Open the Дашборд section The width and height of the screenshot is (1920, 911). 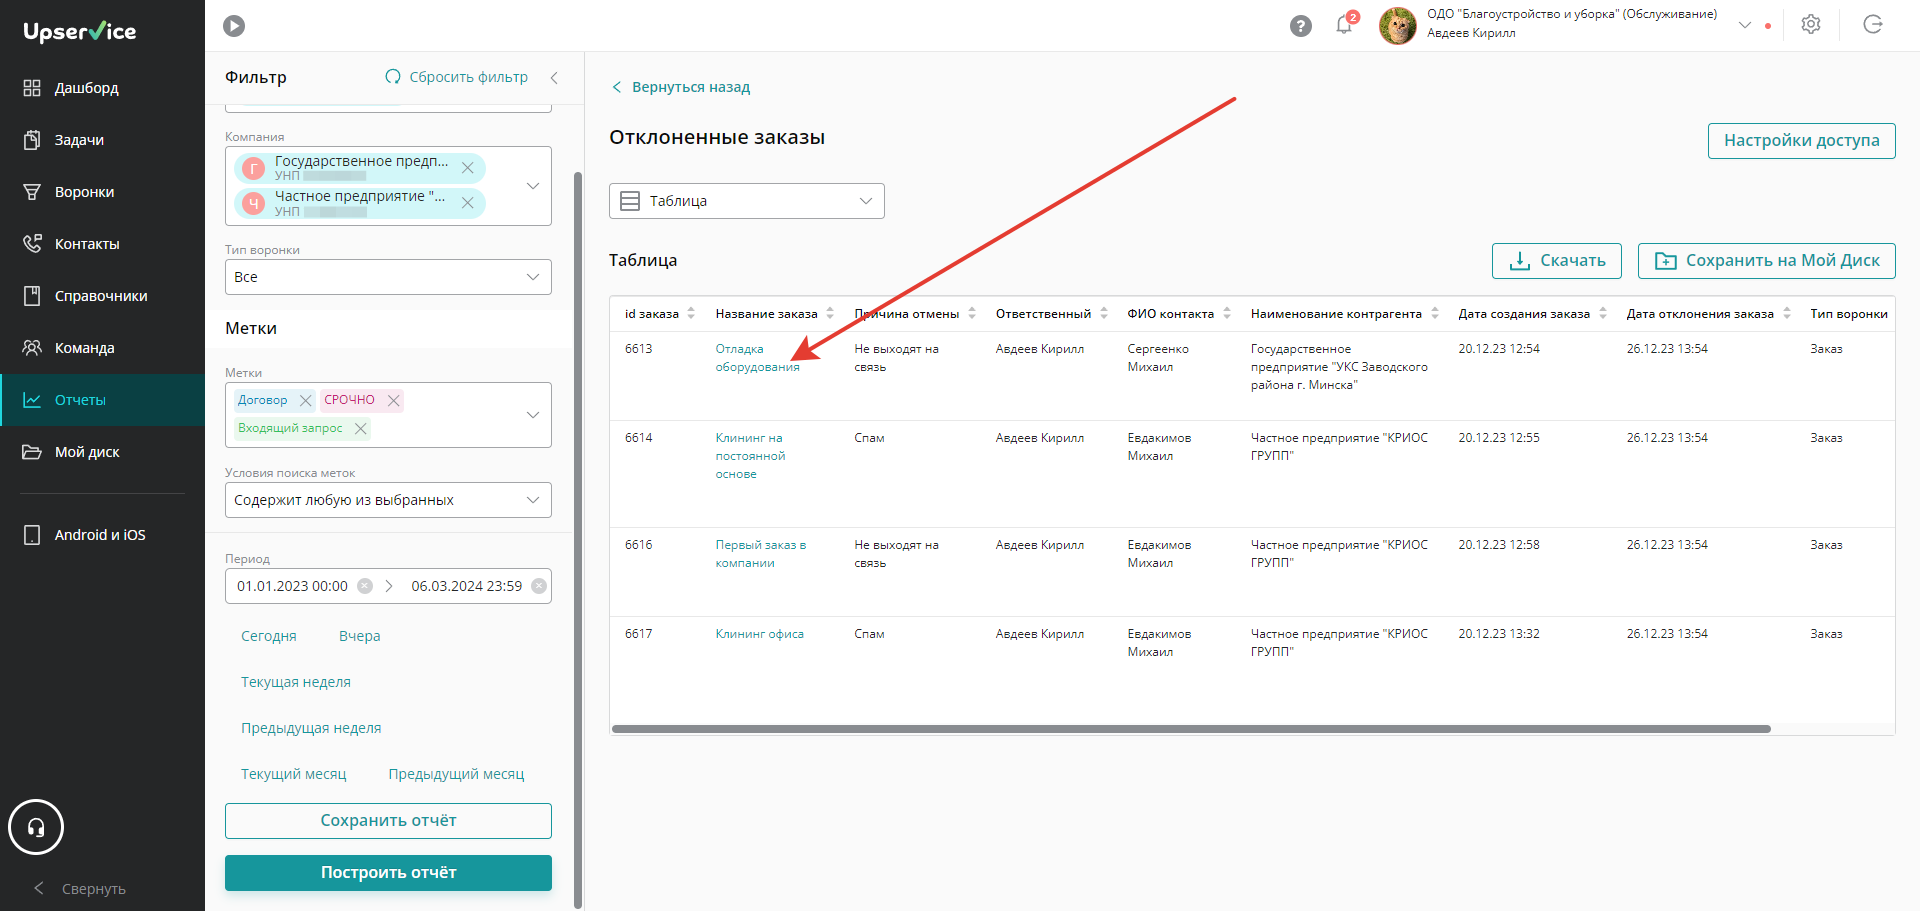(102, 88)
